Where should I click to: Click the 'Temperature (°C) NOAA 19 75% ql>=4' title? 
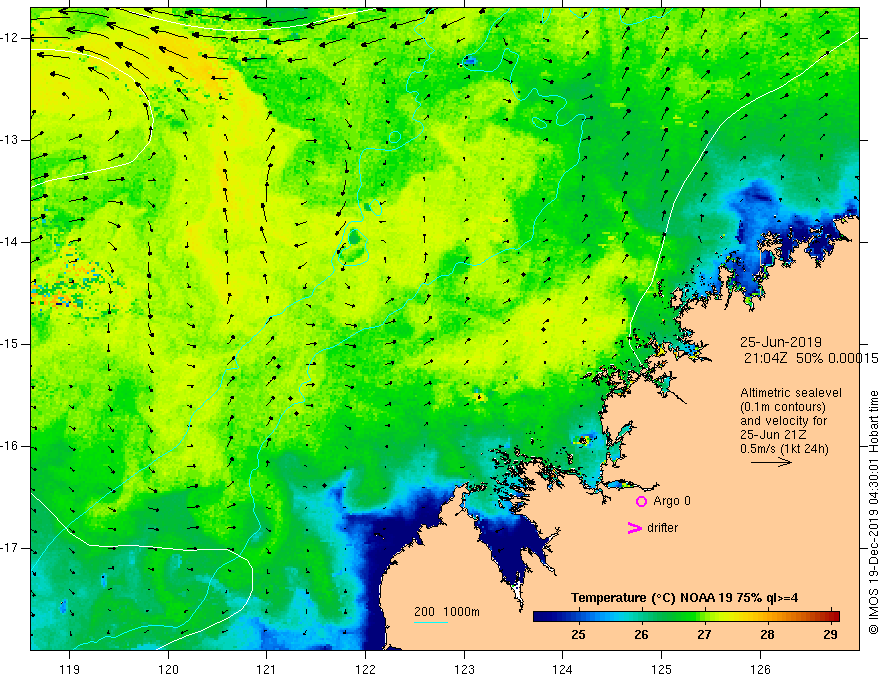click(684, 598)
